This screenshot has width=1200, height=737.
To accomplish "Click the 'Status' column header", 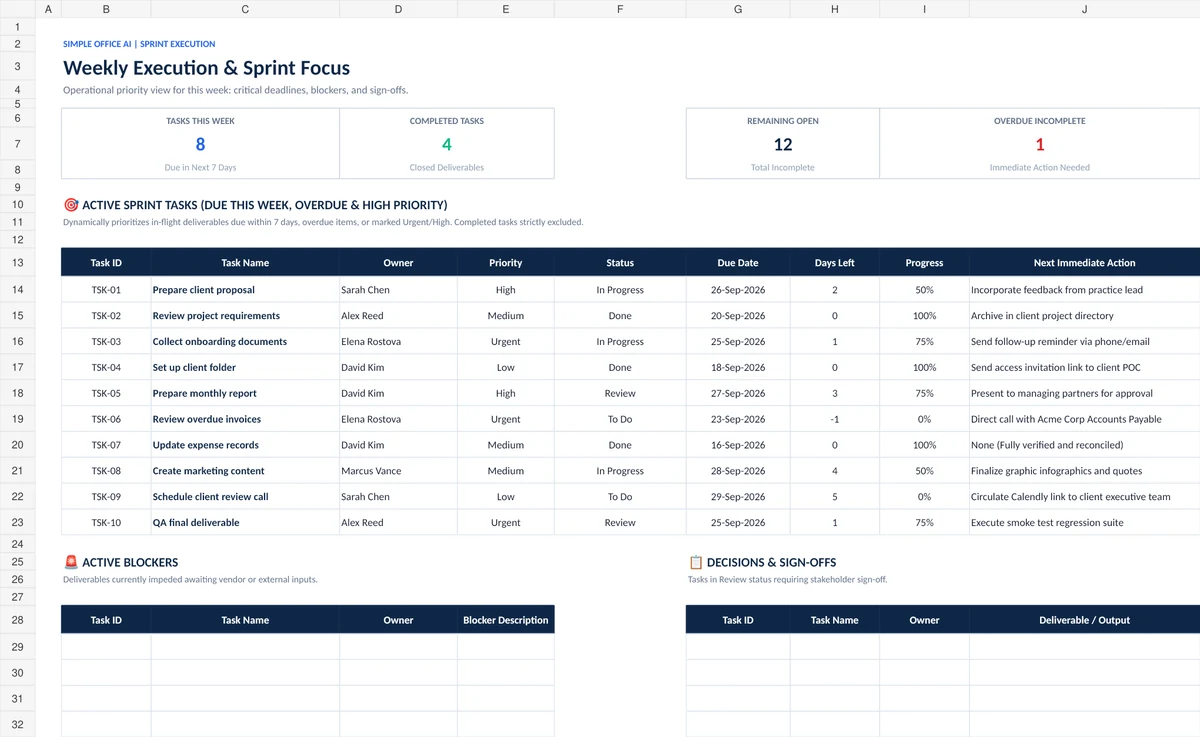I will [620, 263].
